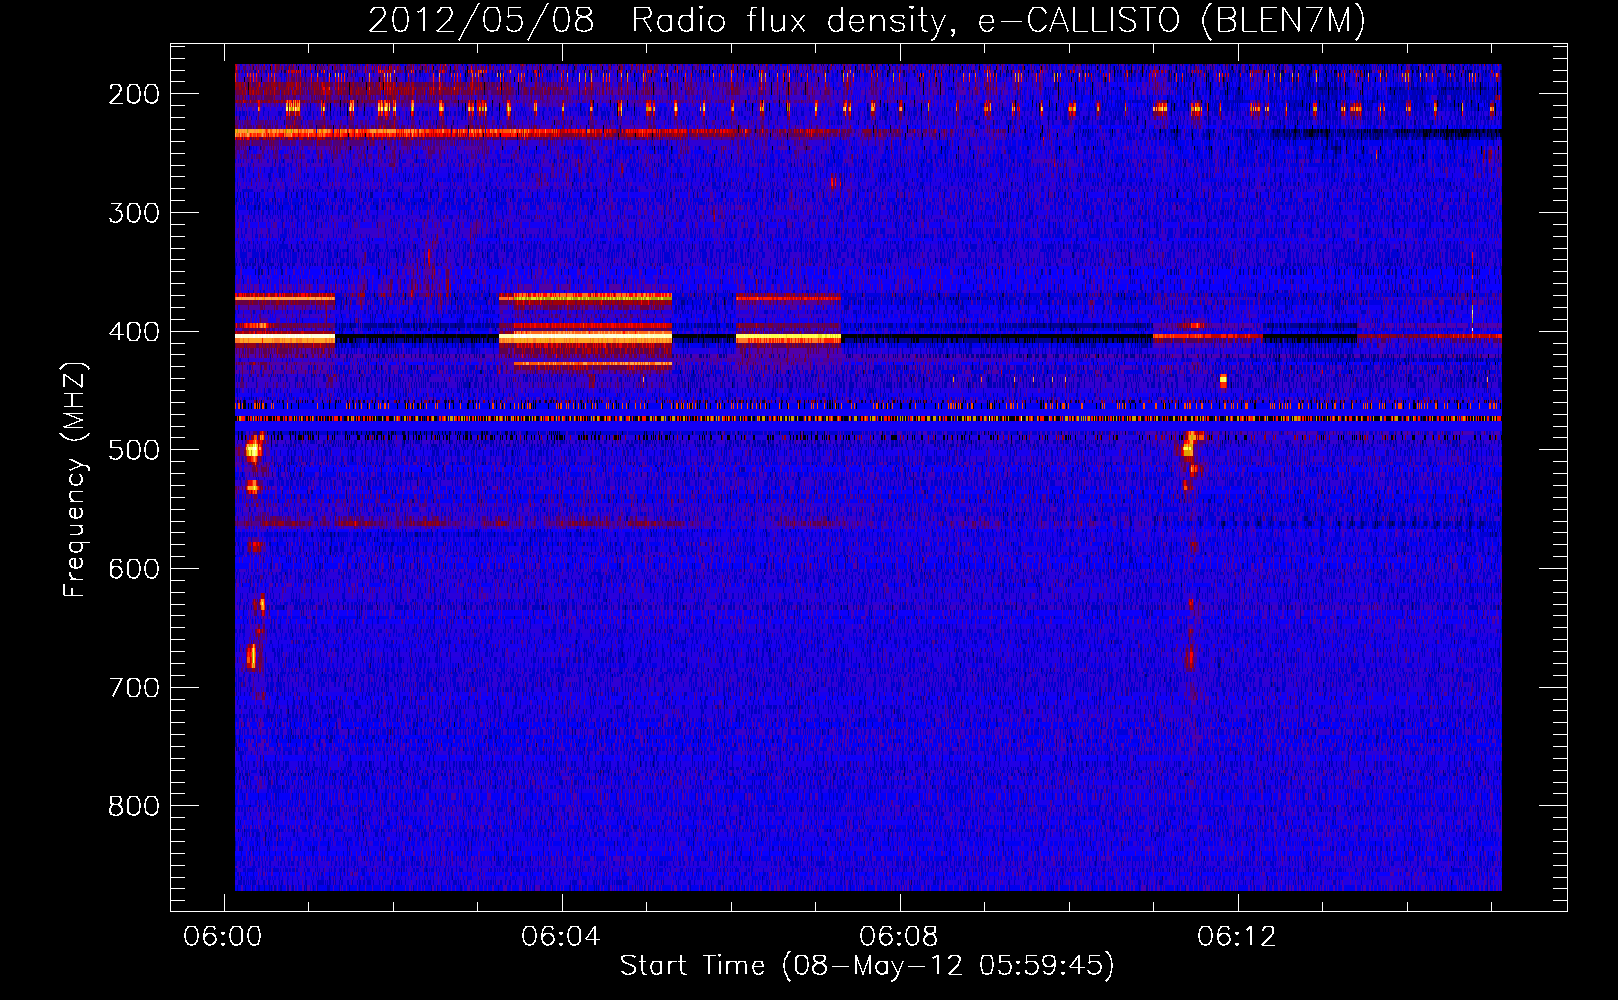Viewport: 1618px width, 1000px height.
Task: Click the 600 frequency tick label
Action: tap(133, 568)
